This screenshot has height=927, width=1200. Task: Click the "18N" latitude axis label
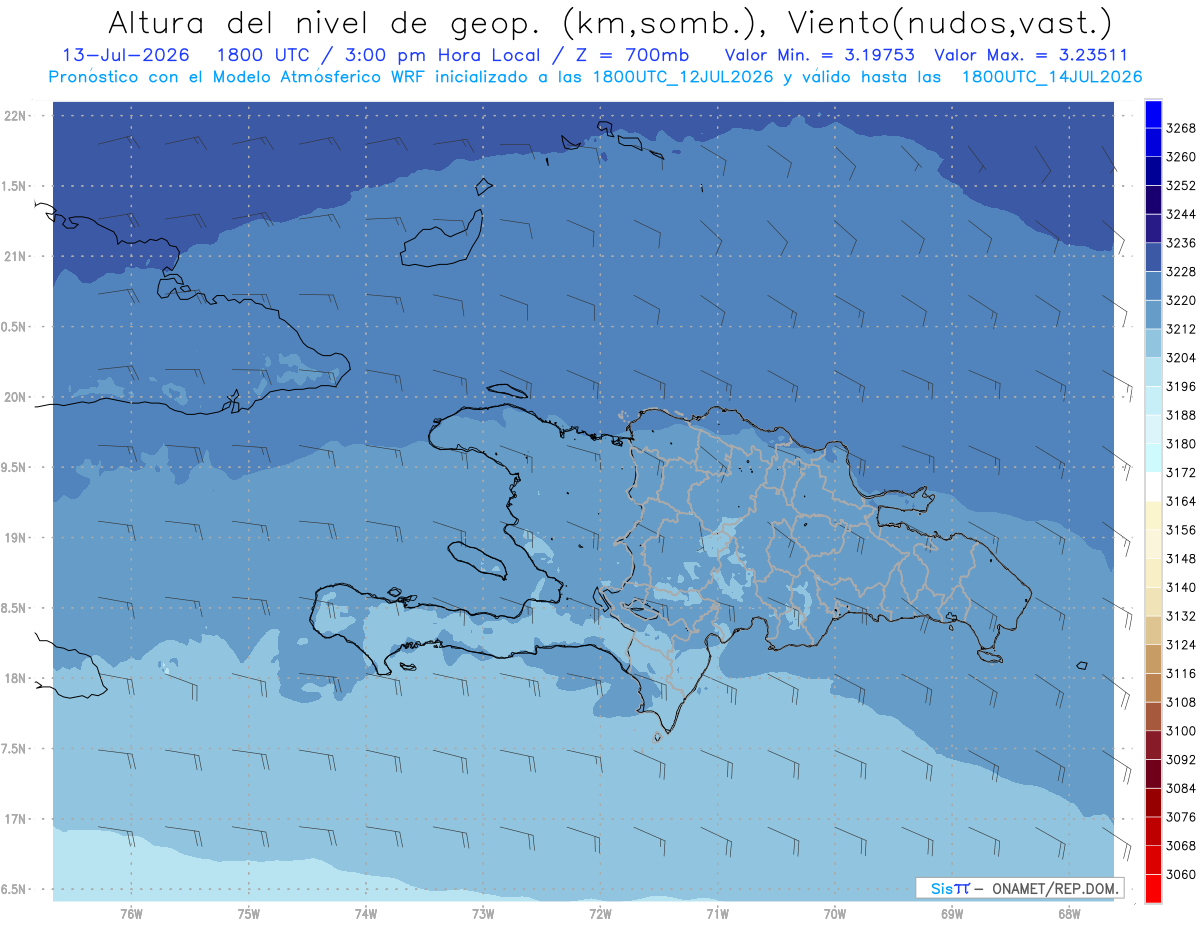[x=17, y=678]
